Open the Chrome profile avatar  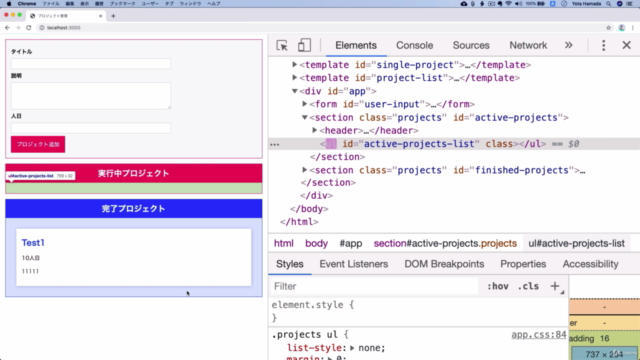pos(622,28)
